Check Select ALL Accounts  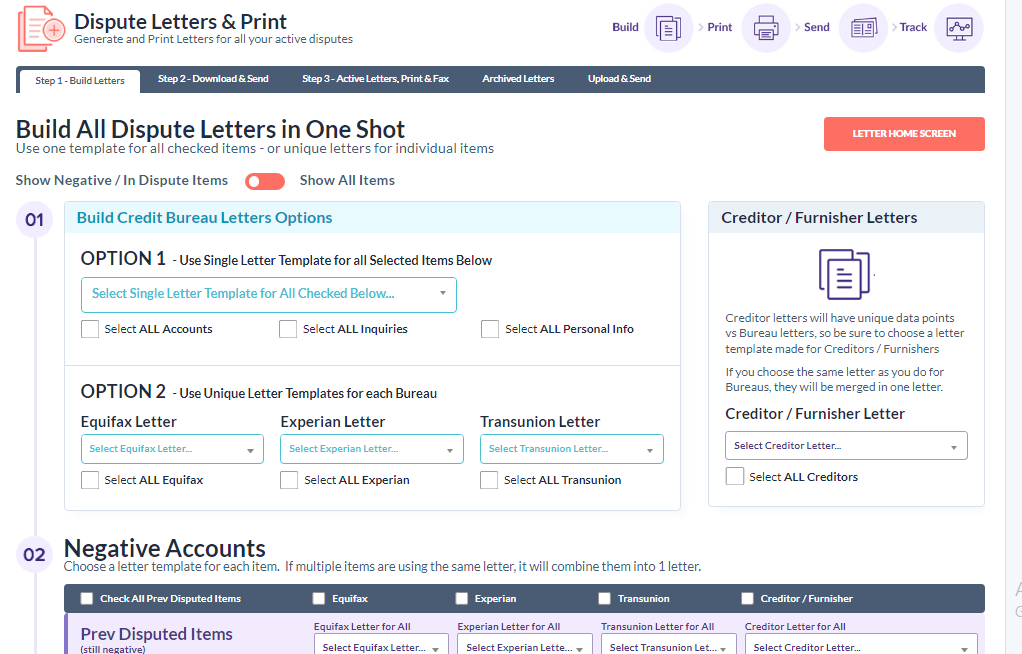click(90, 328)
